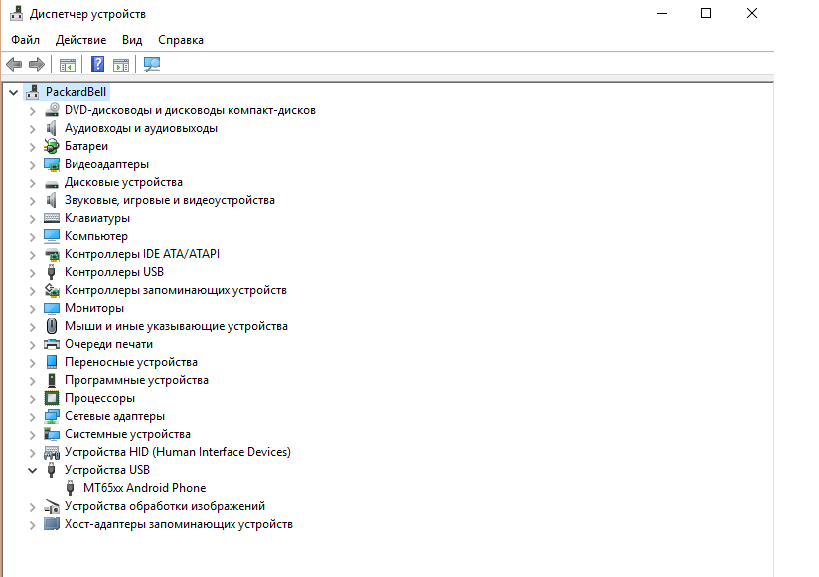Collapse the PackardBell root node
This screenshot has width=819, height=577.
pos(14,93)
